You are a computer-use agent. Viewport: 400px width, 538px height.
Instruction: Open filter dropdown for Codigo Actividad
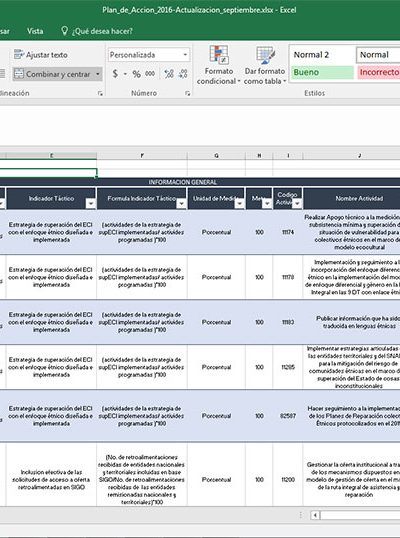(x=297, y=204)
